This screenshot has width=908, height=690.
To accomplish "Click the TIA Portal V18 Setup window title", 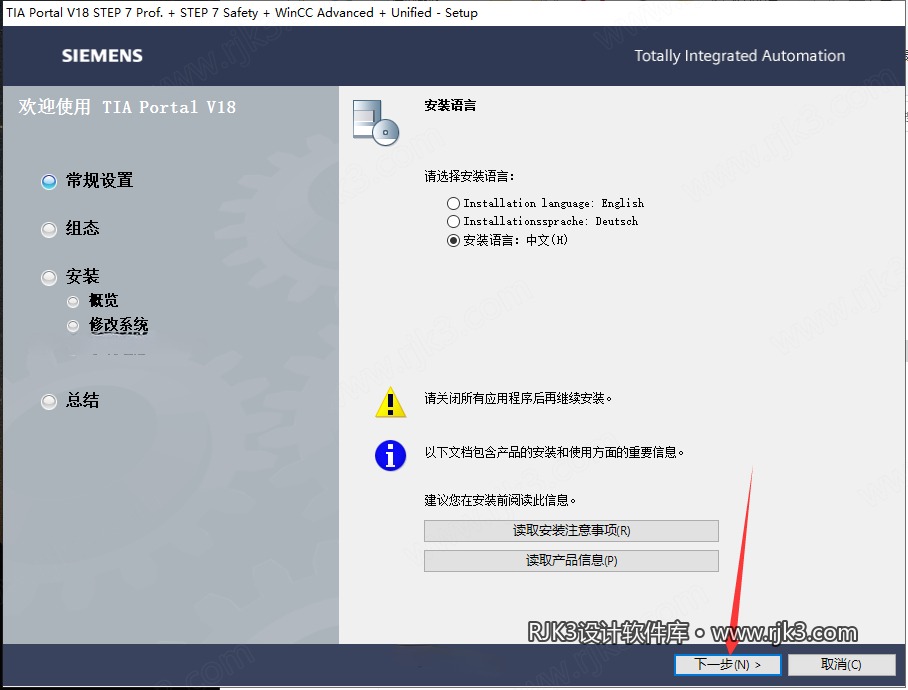I will click(x=241, y=13).
